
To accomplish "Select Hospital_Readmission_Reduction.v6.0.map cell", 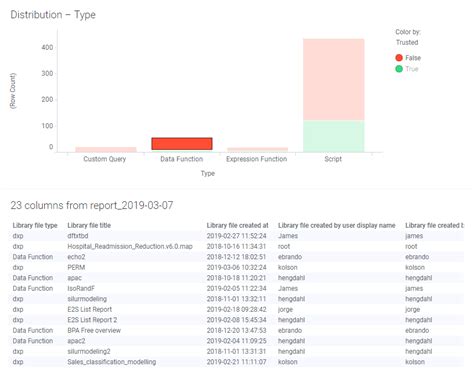I will click(x=130, y=246).
